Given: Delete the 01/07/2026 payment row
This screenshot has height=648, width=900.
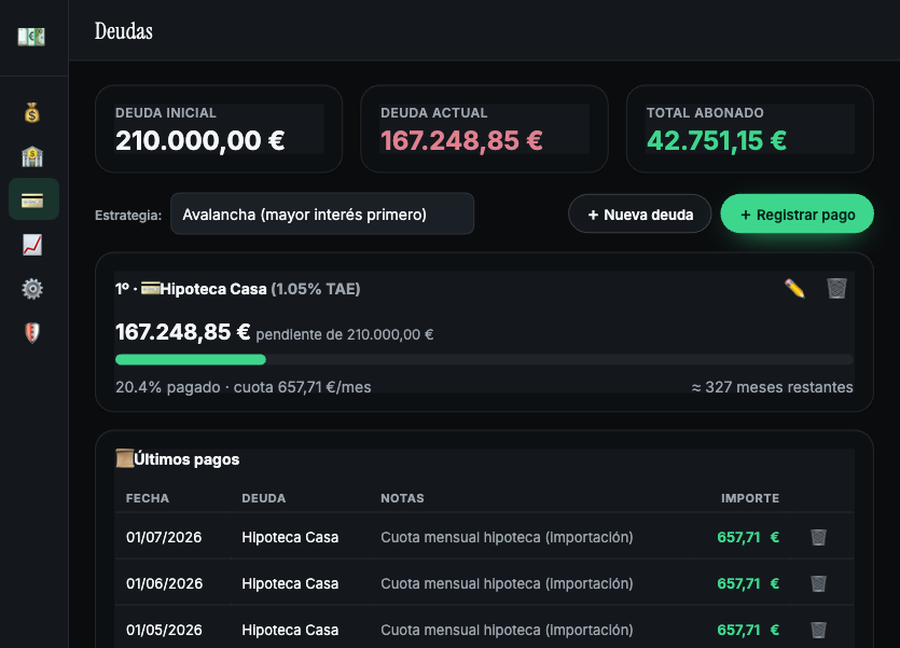Looking at the screenshot, I should click(x=818, y=537).
